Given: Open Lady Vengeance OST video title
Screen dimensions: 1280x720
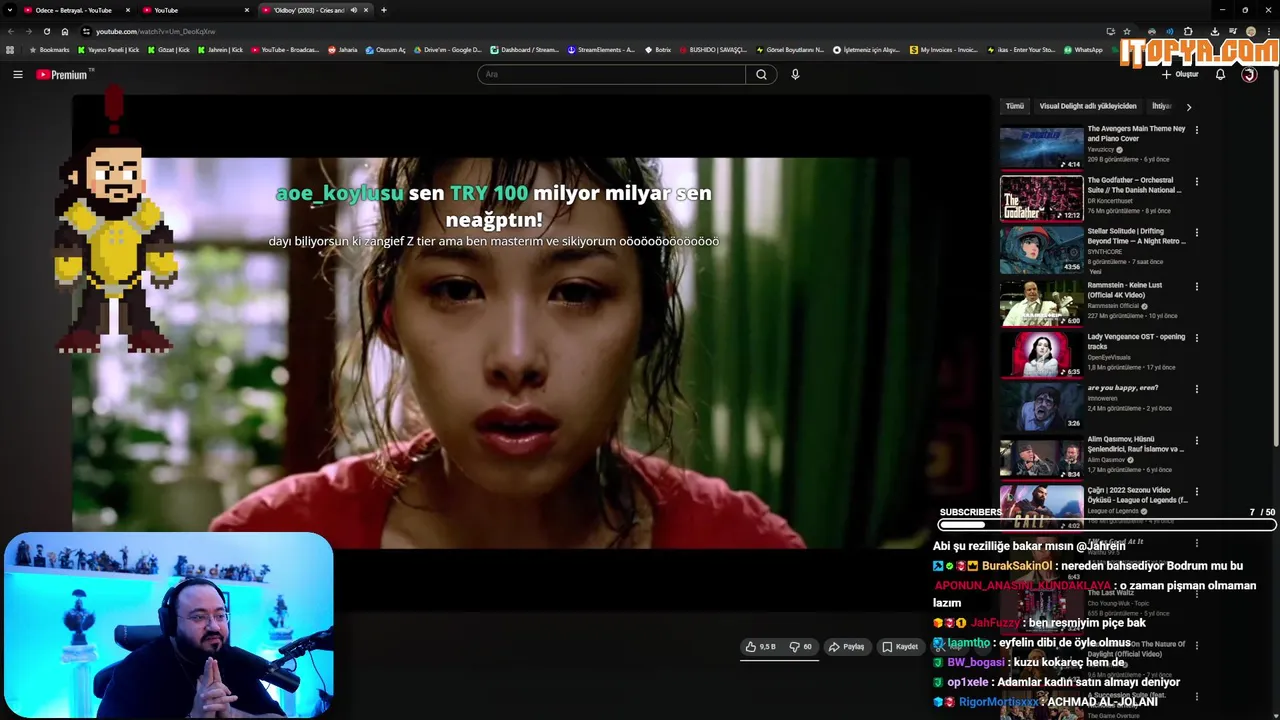Looking at the screenshot, I should [1136, 341].
